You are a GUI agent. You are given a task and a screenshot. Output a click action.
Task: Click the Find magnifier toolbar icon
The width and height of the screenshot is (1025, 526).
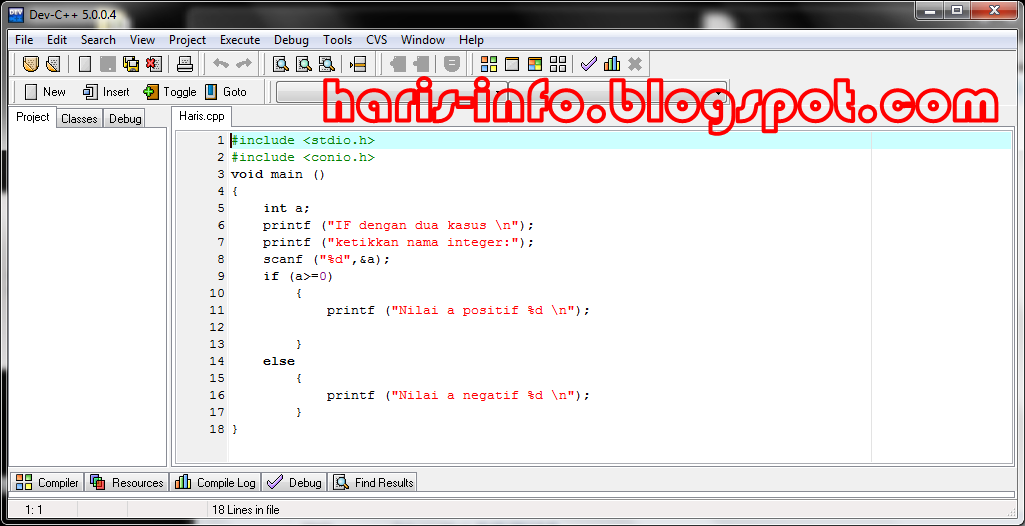tap(281, 64)
